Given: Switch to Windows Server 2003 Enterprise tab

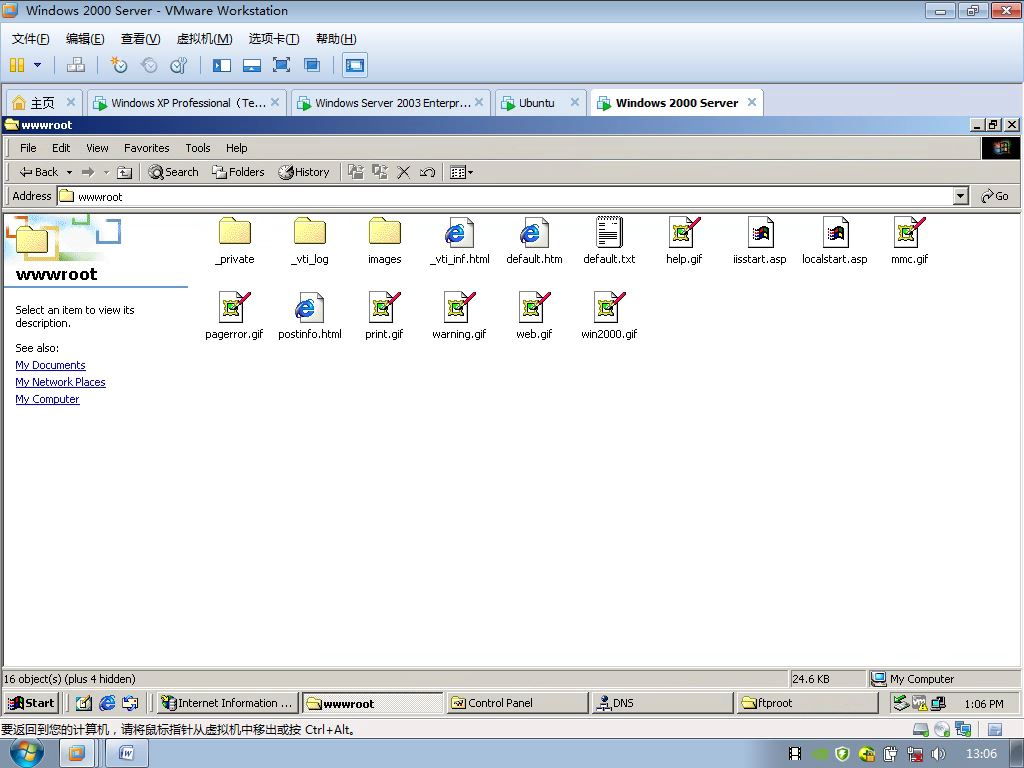Looking at the screenshot, I should pyautogui.click(x=391, y=103).
